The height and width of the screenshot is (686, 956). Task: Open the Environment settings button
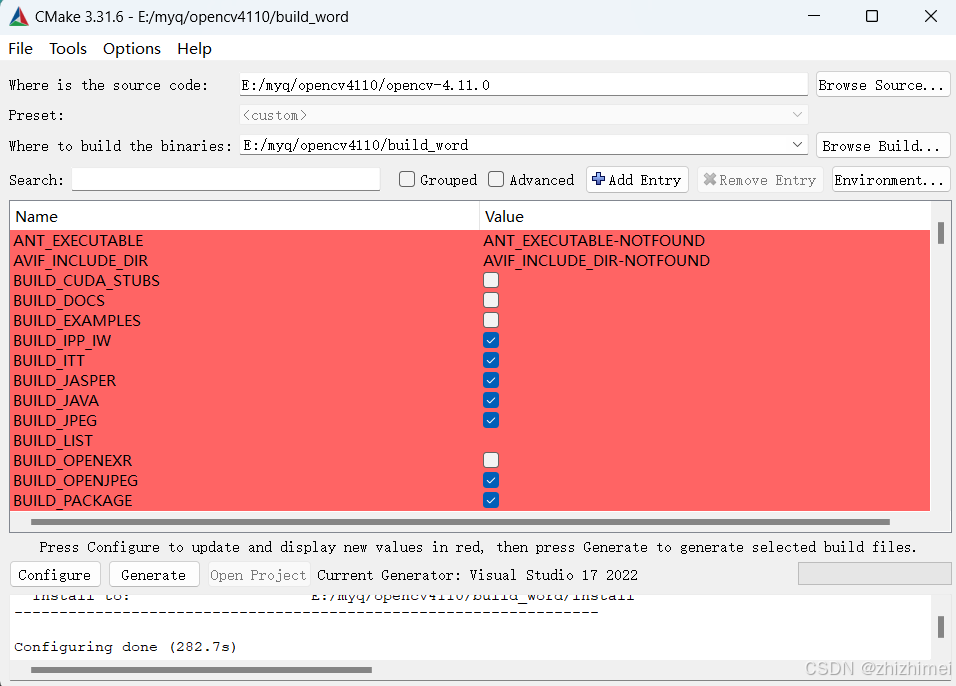(891, 180)
